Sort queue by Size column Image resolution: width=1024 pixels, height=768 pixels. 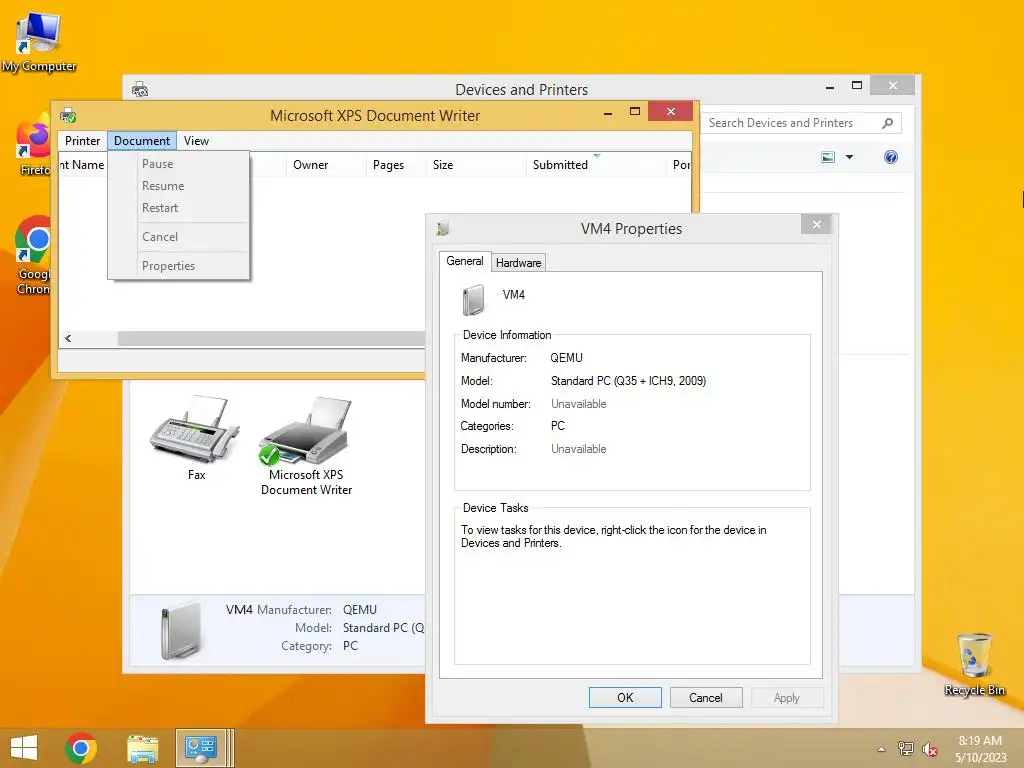[476, 165]
